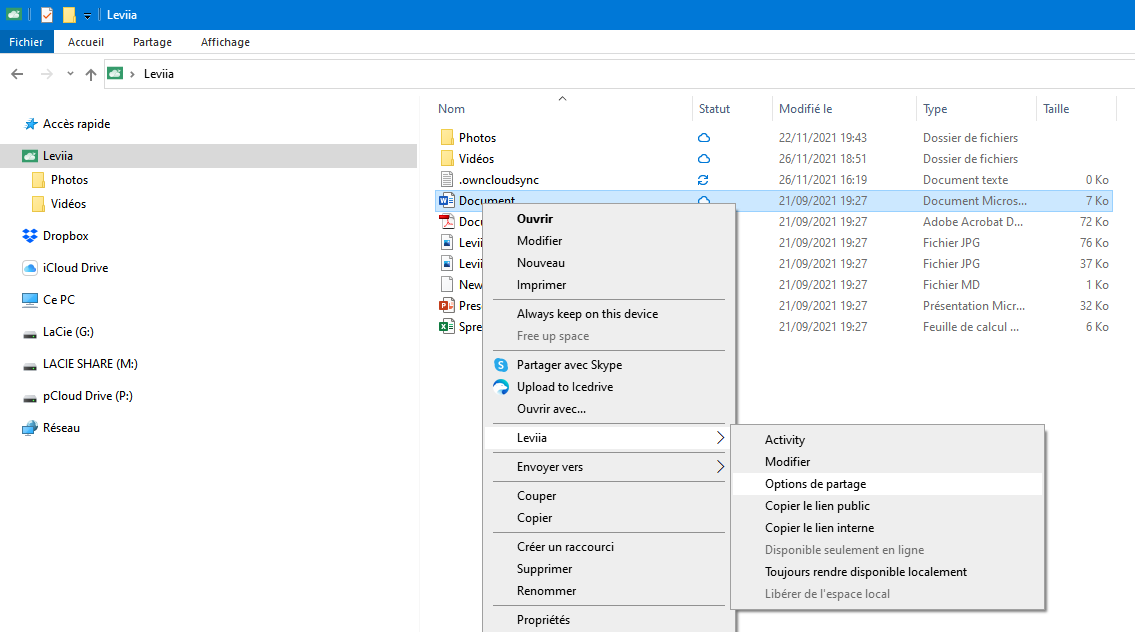
Task: Switch to the Partage ribbon tab
Action: click(153, 42)
